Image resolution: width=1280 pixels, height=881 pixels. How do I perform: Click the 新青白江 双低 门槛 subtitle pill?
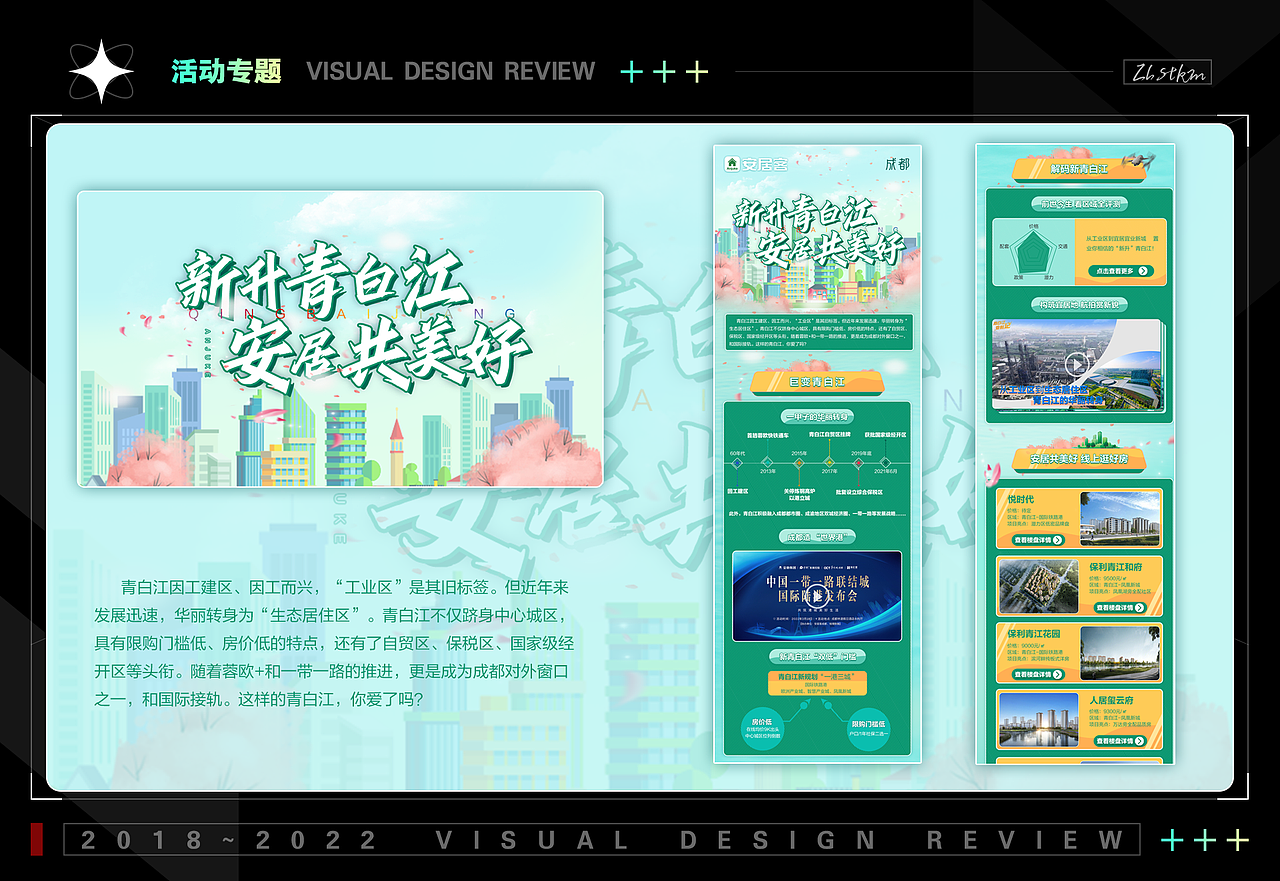[x=817, y=657]
